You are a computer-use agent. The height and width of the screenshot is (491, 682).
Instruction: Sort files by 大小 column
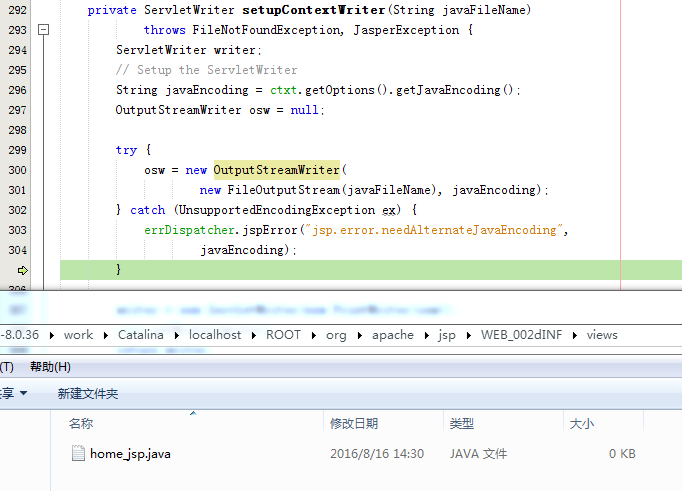[x=582, y=424]
